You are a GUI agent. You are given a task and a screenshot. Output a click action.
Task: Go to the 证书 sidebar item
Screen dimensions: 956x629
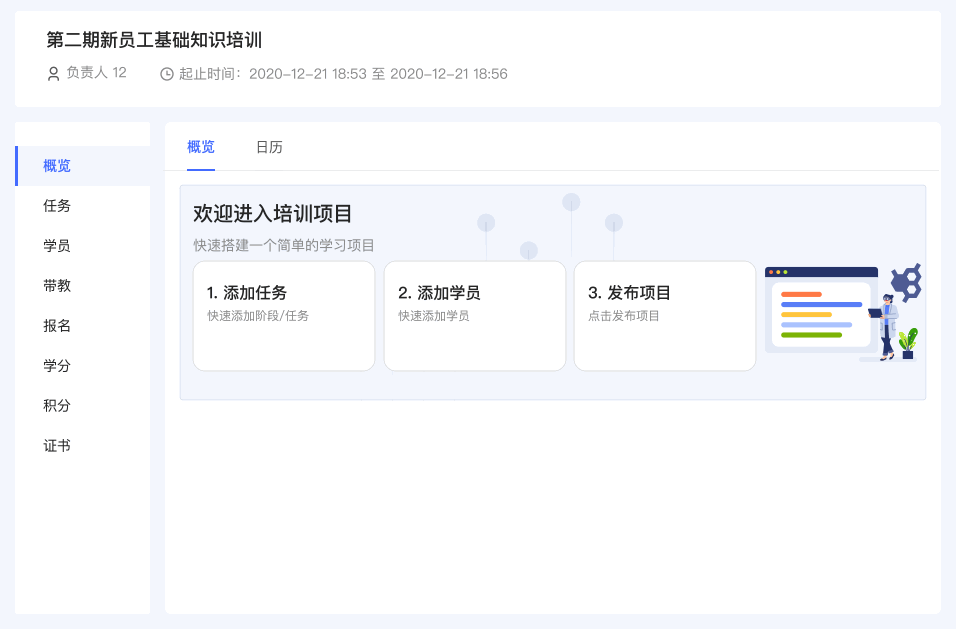(57, 446)
